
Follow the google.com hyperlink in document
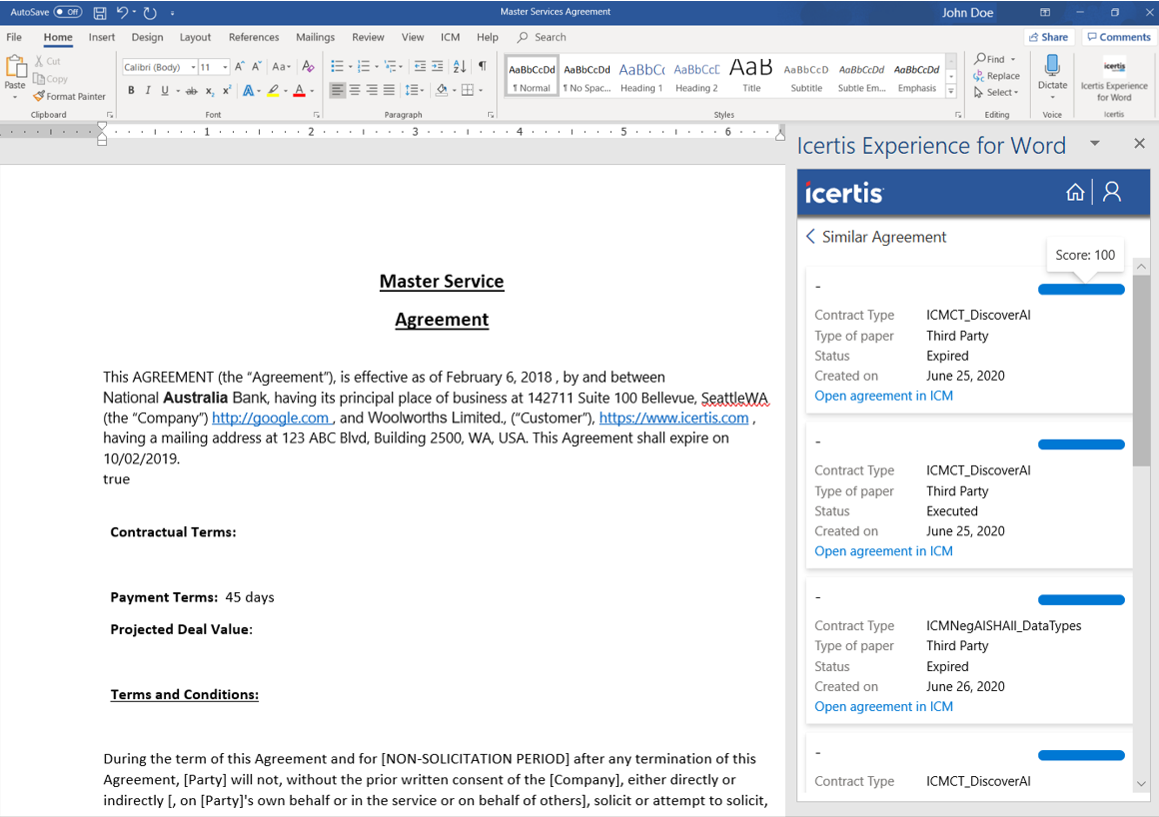pyautogui.click(x=271, y=418)
